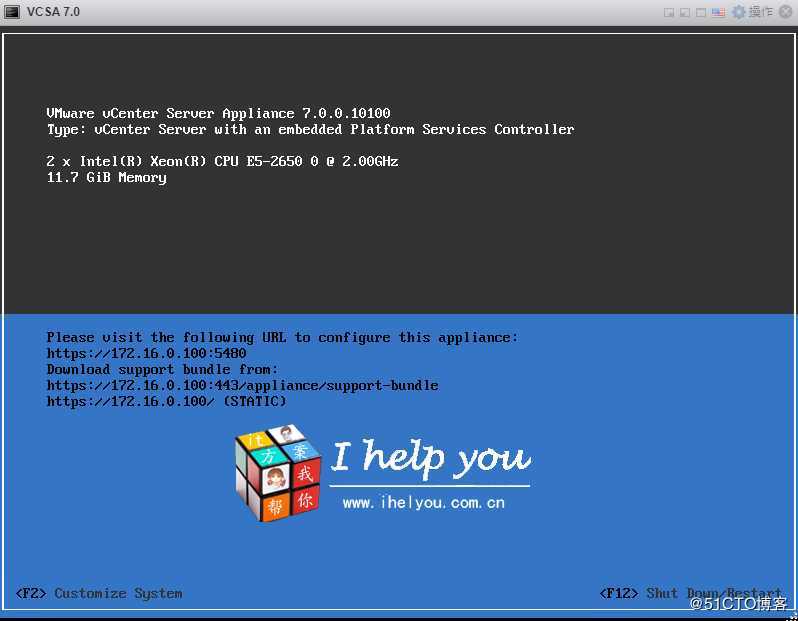Close the VCSA 7.0 console window
This screenshot has height=621, width=798.
[x=786, y=12]
